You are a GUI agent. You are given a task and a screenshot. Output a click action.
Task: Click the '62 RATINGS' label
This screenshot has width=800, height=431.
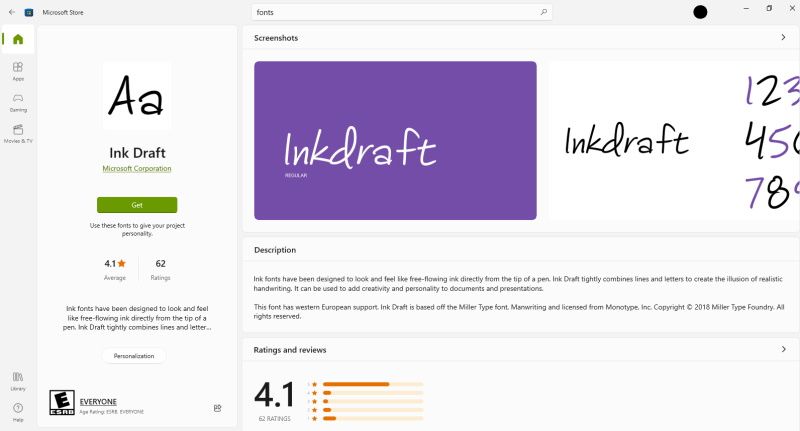click(274, 419)
